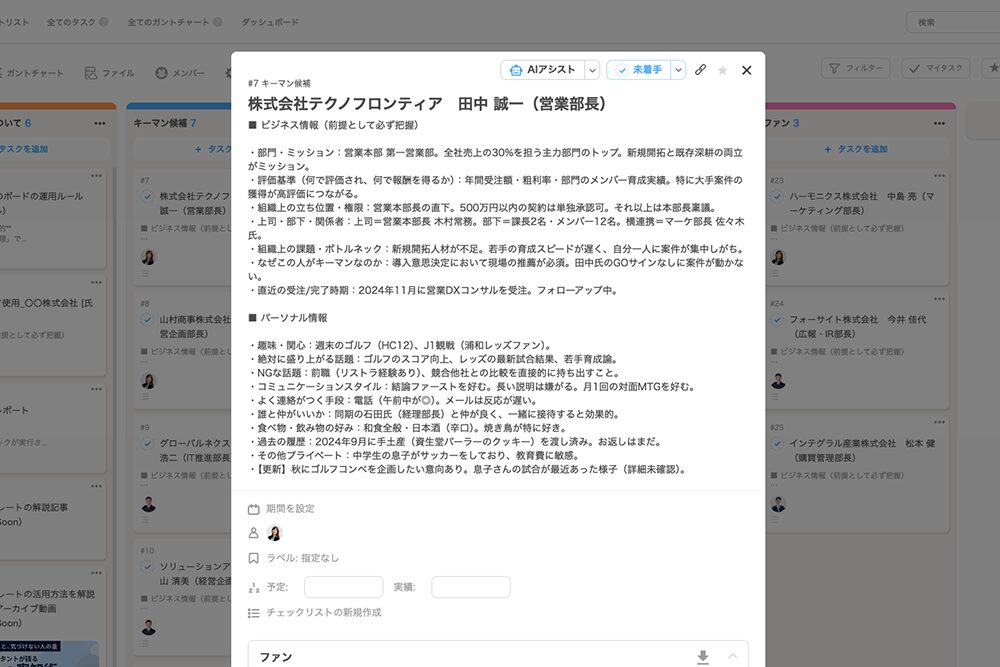Viewport: 1000px width, 667px height.
Task: Toggle the 未着手 status button
Action: 639,70
